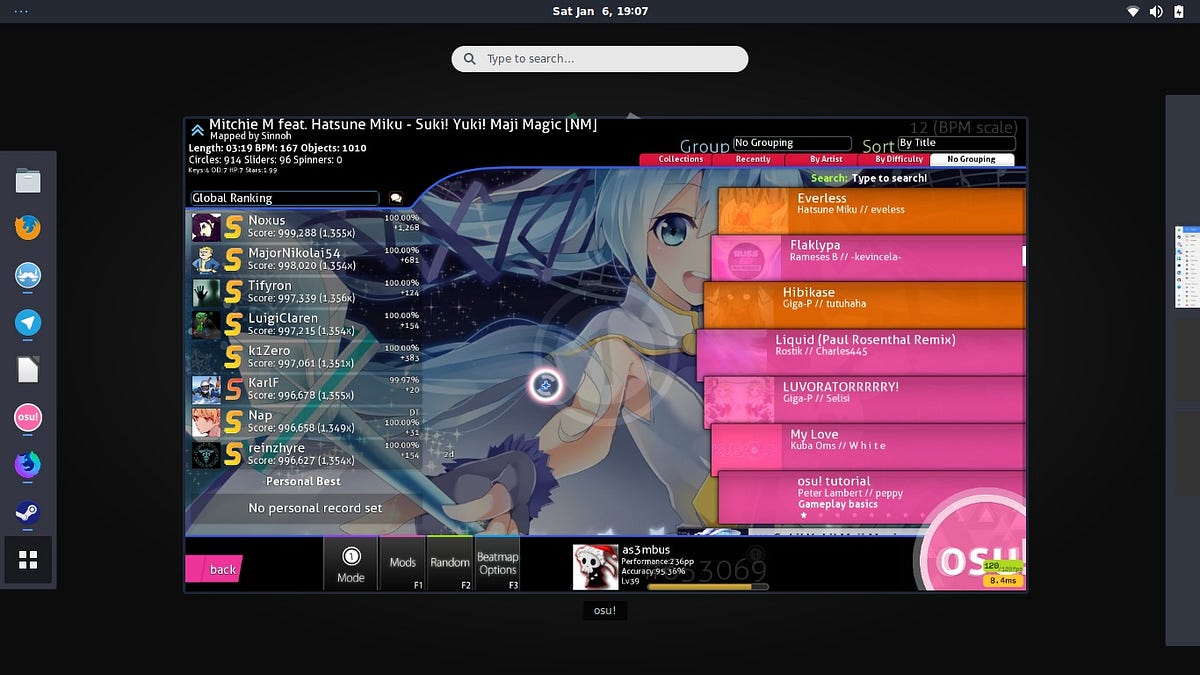Click reinzhyre avatar in leaderboard
This screenshot has width=1200, height=675.
[x=206, y=455]
